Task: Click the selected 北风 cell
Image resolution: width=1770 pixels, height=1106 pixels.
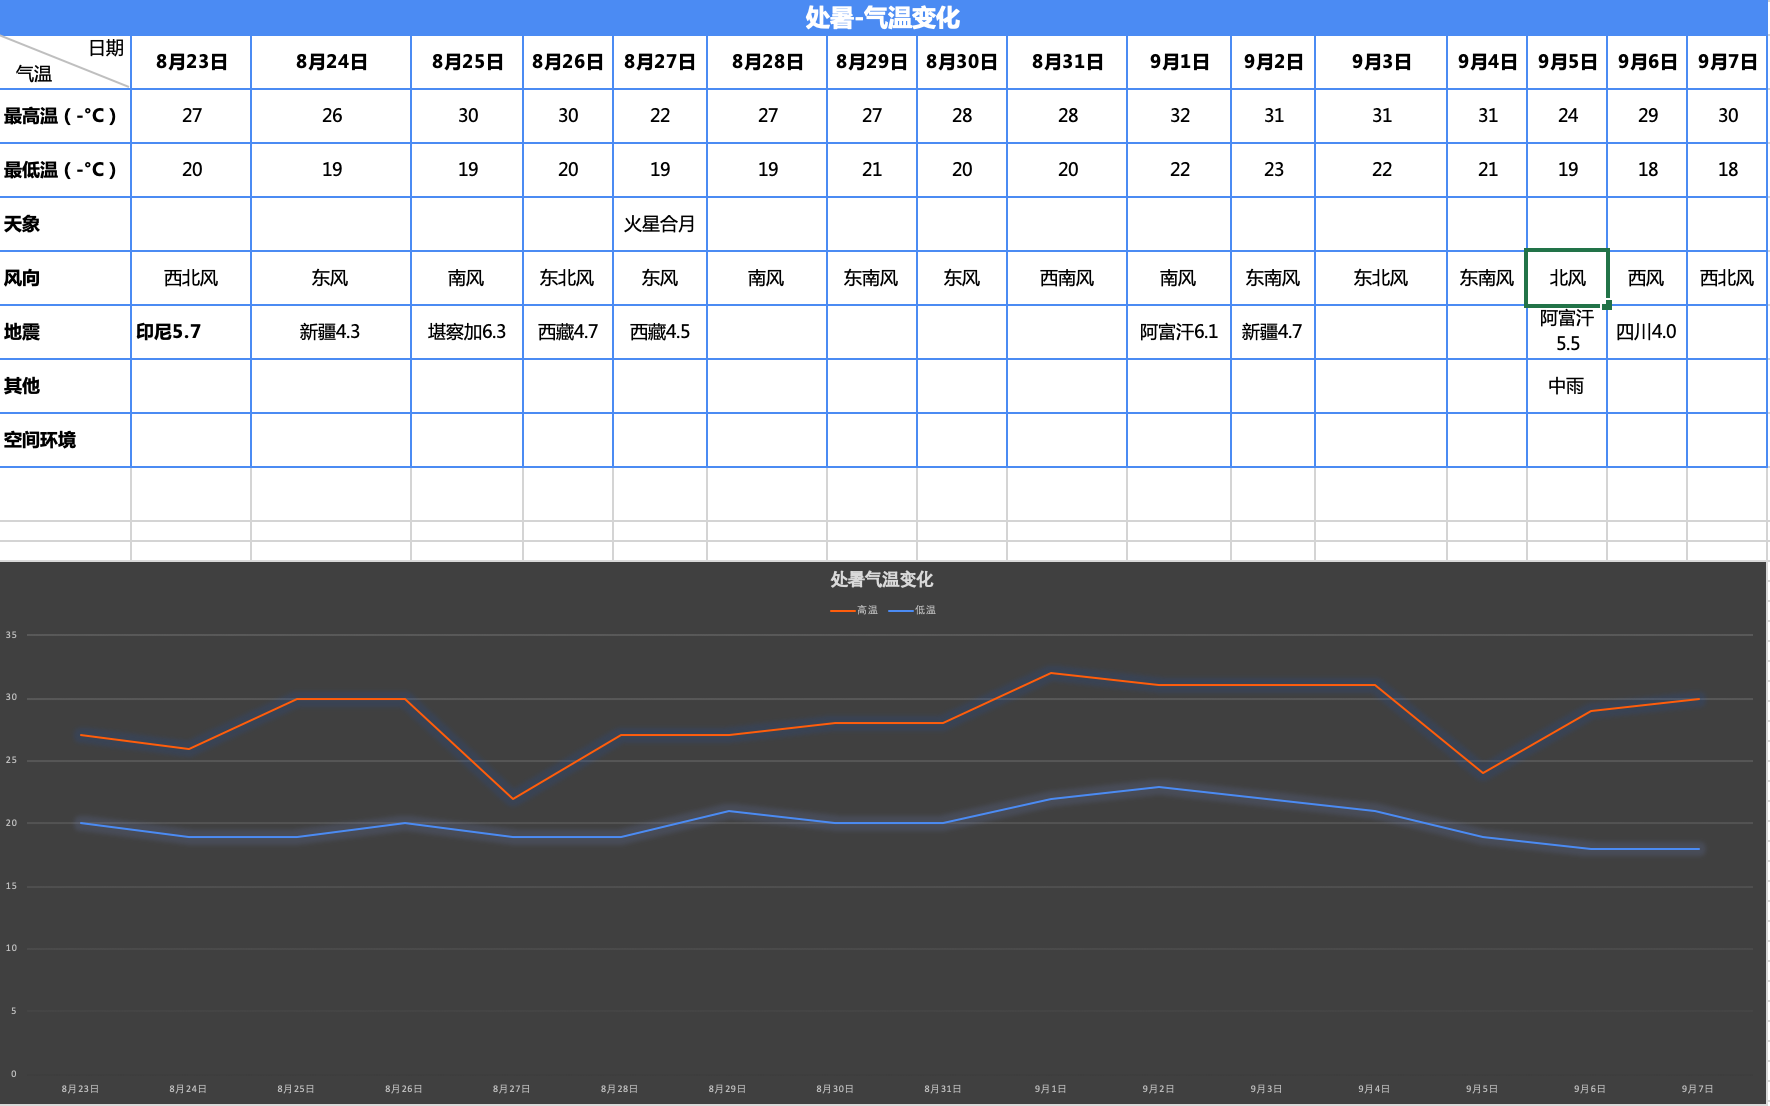Action: (x=1567, y=278)
